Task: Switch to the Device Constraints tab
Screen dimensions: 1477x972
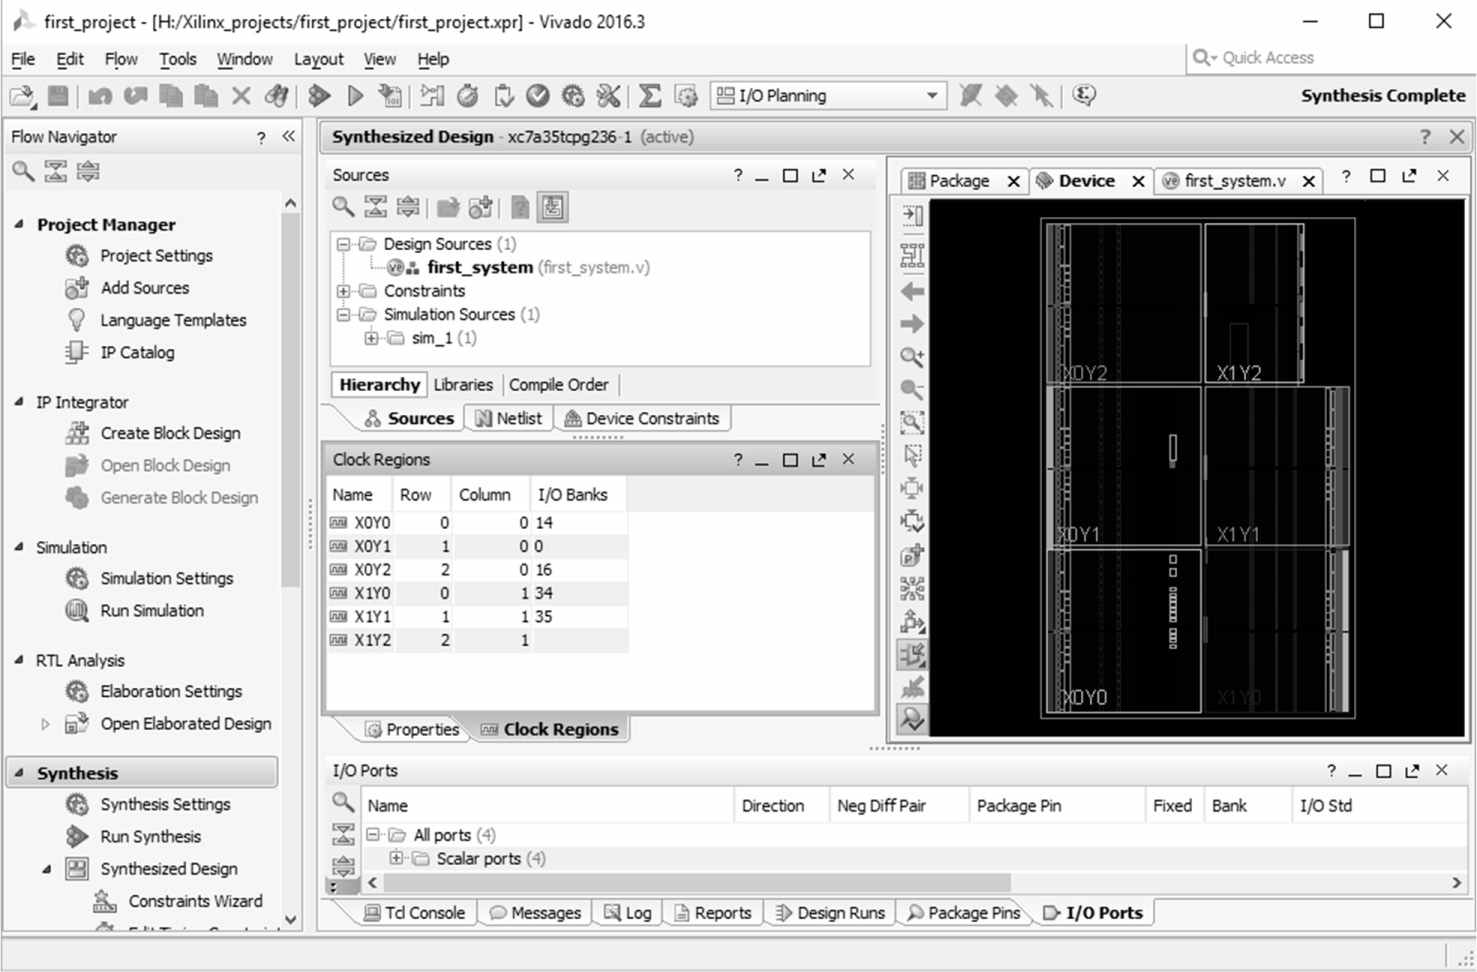Action: pos(642,418)
